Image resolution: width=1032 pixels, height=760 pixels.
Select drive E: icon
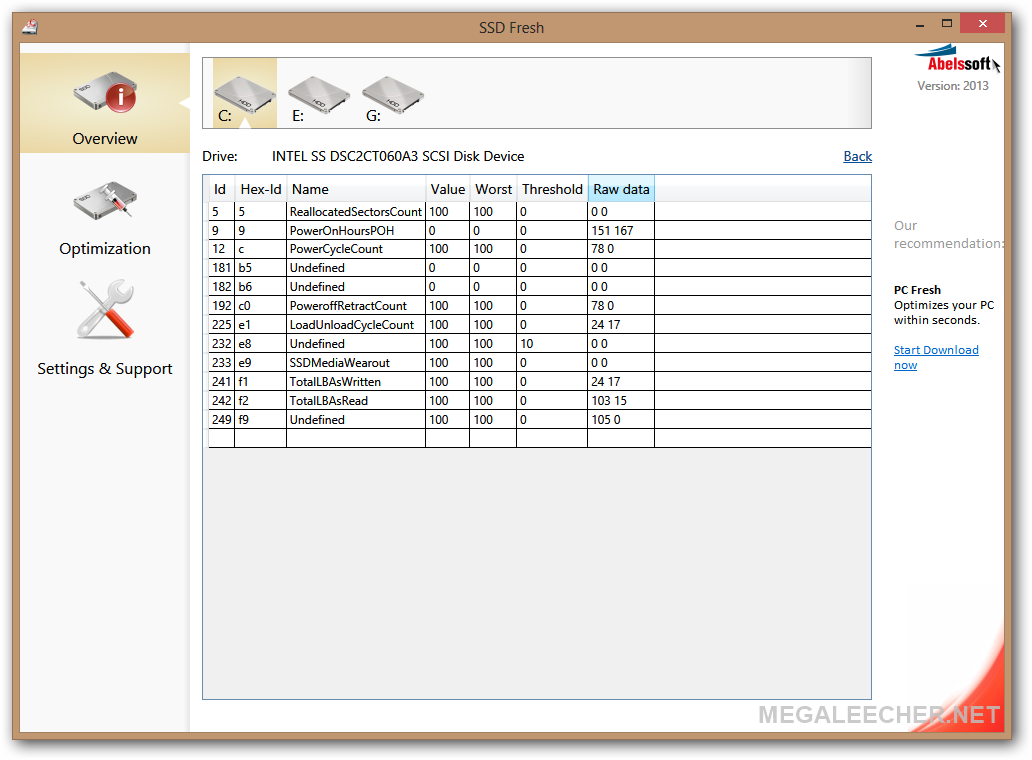click(318, 99)
